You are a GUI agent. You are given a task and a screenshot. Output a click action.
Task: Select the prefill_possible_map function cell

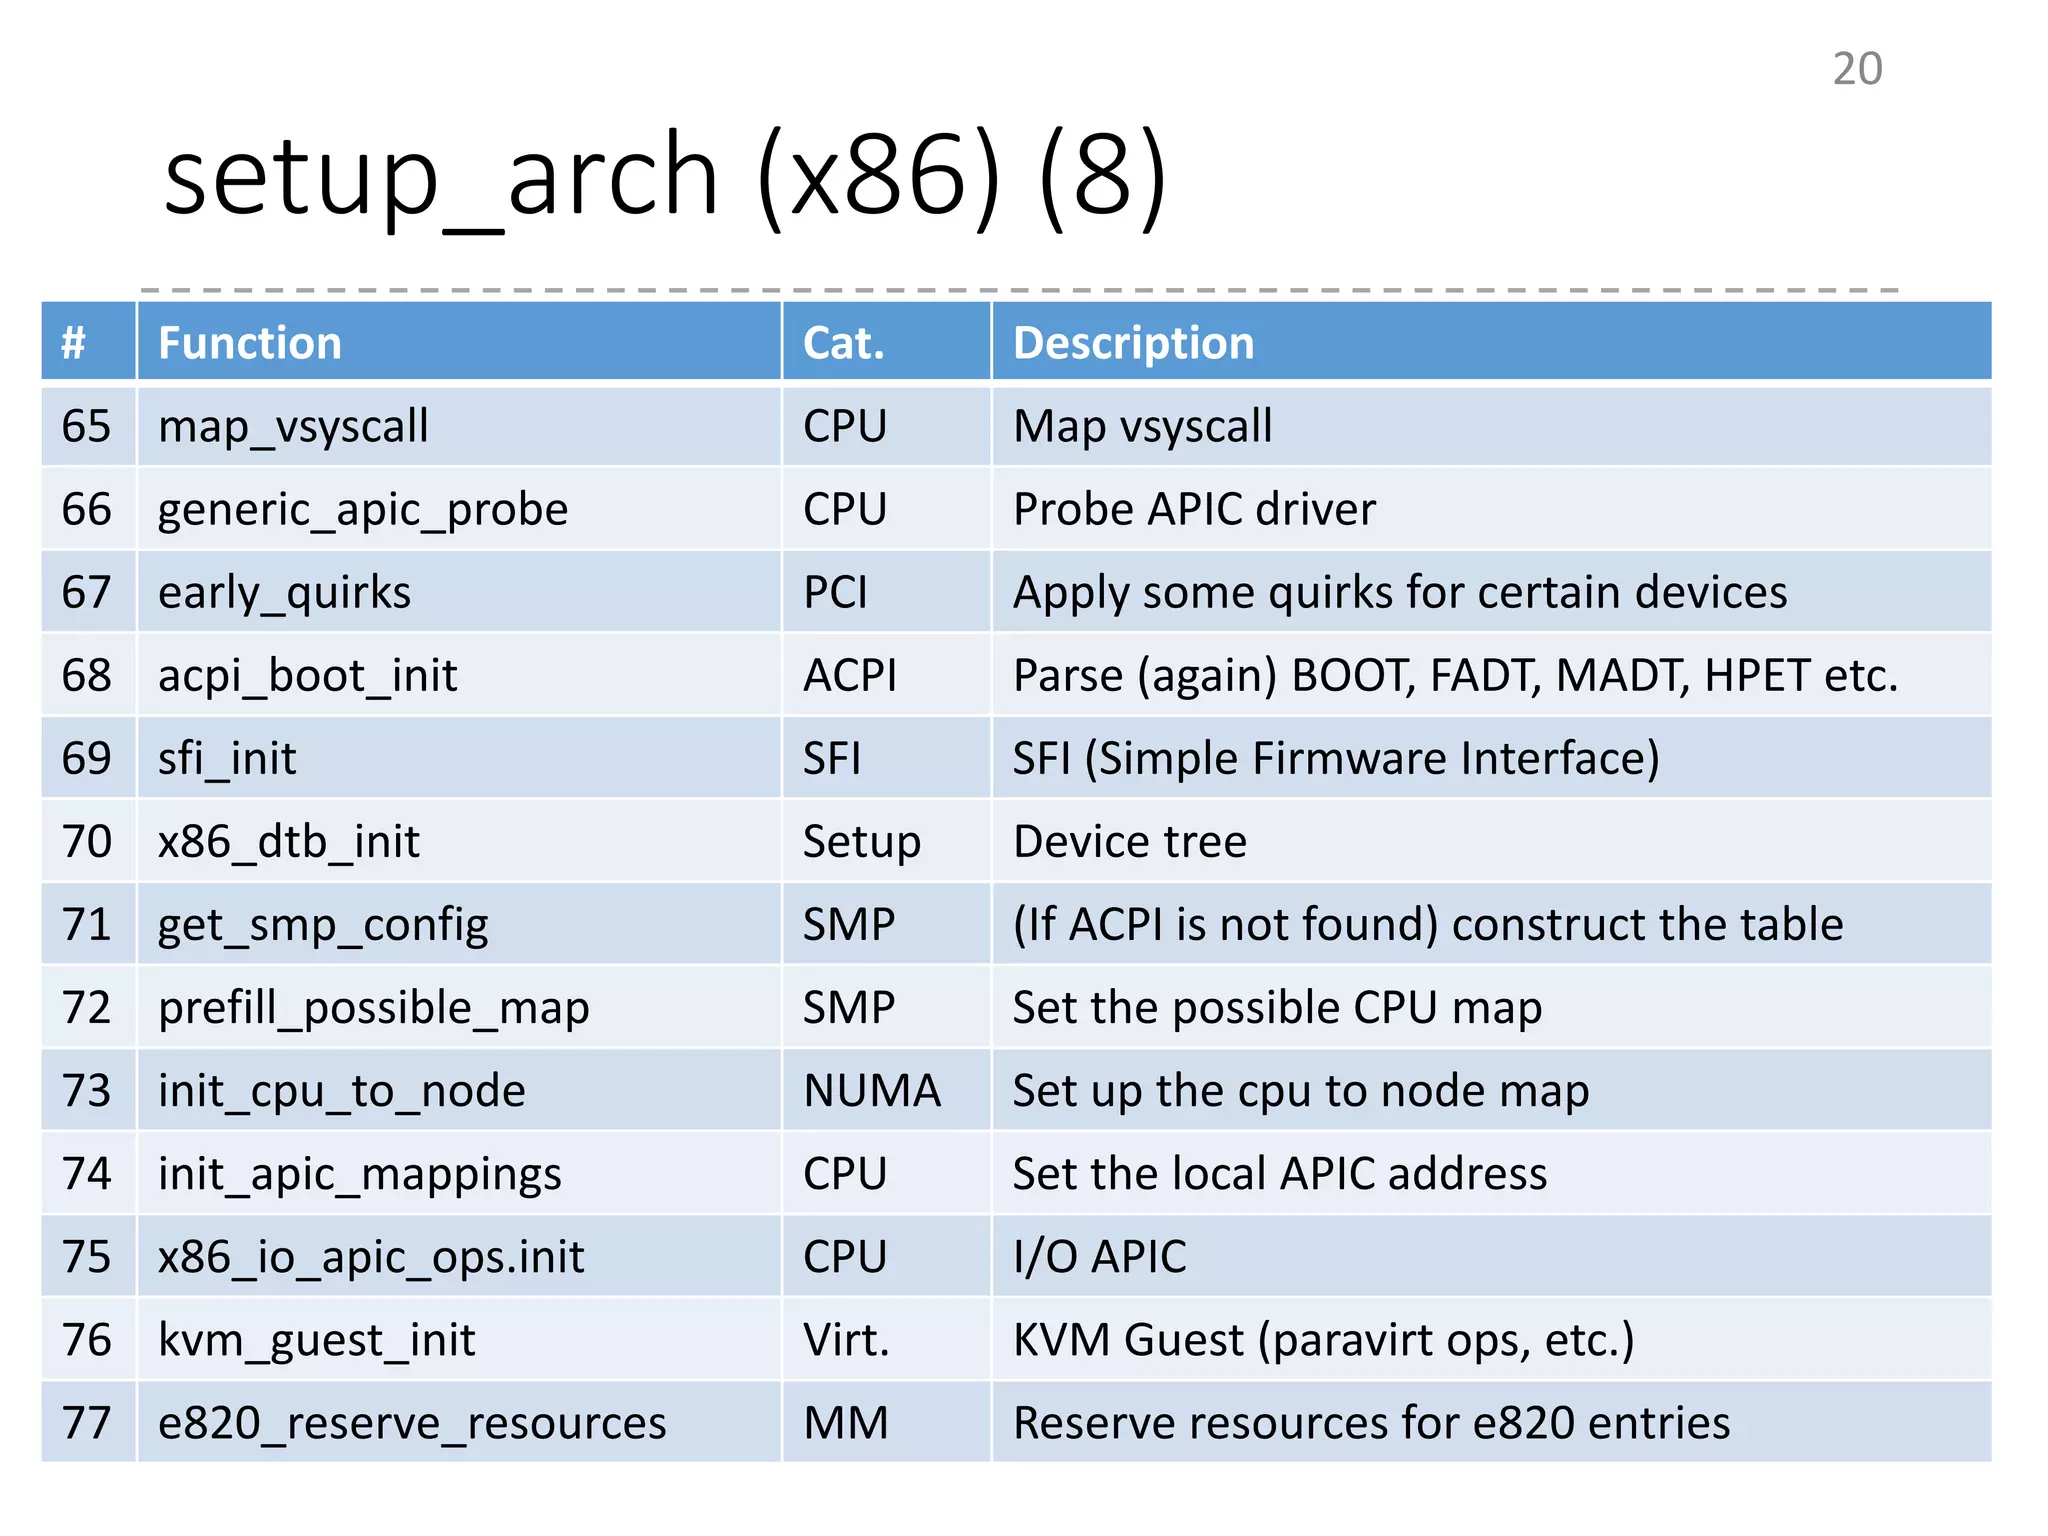click(373, 1007)
